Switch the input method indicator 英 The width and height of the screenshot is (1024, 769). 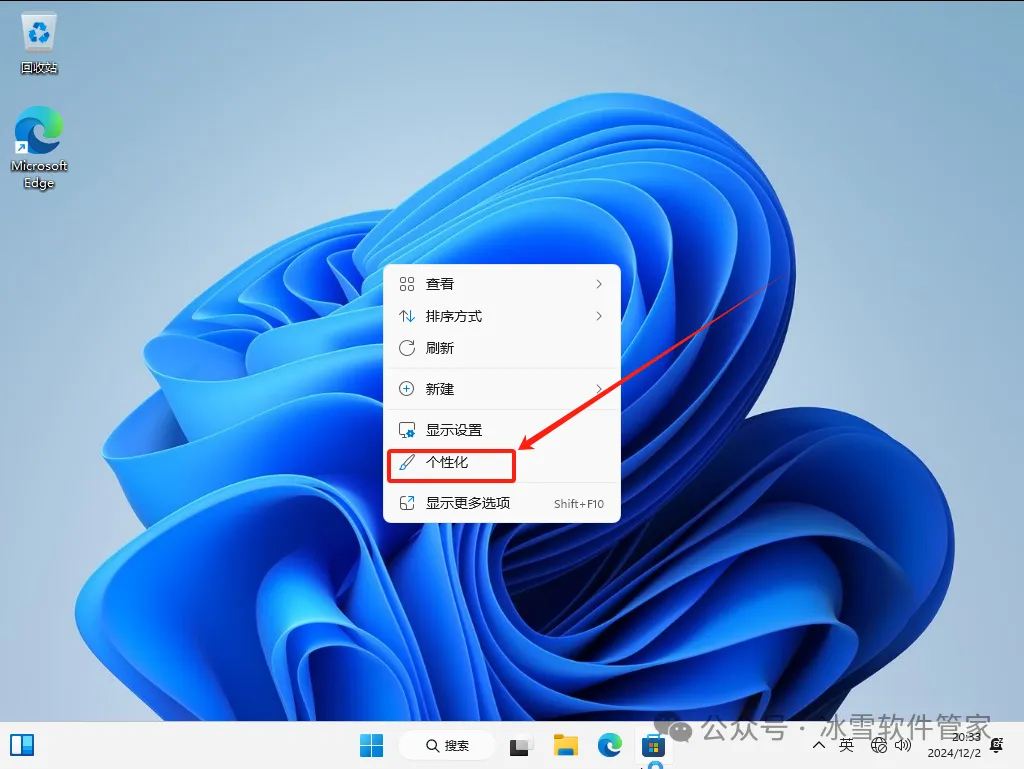(846, 745)
